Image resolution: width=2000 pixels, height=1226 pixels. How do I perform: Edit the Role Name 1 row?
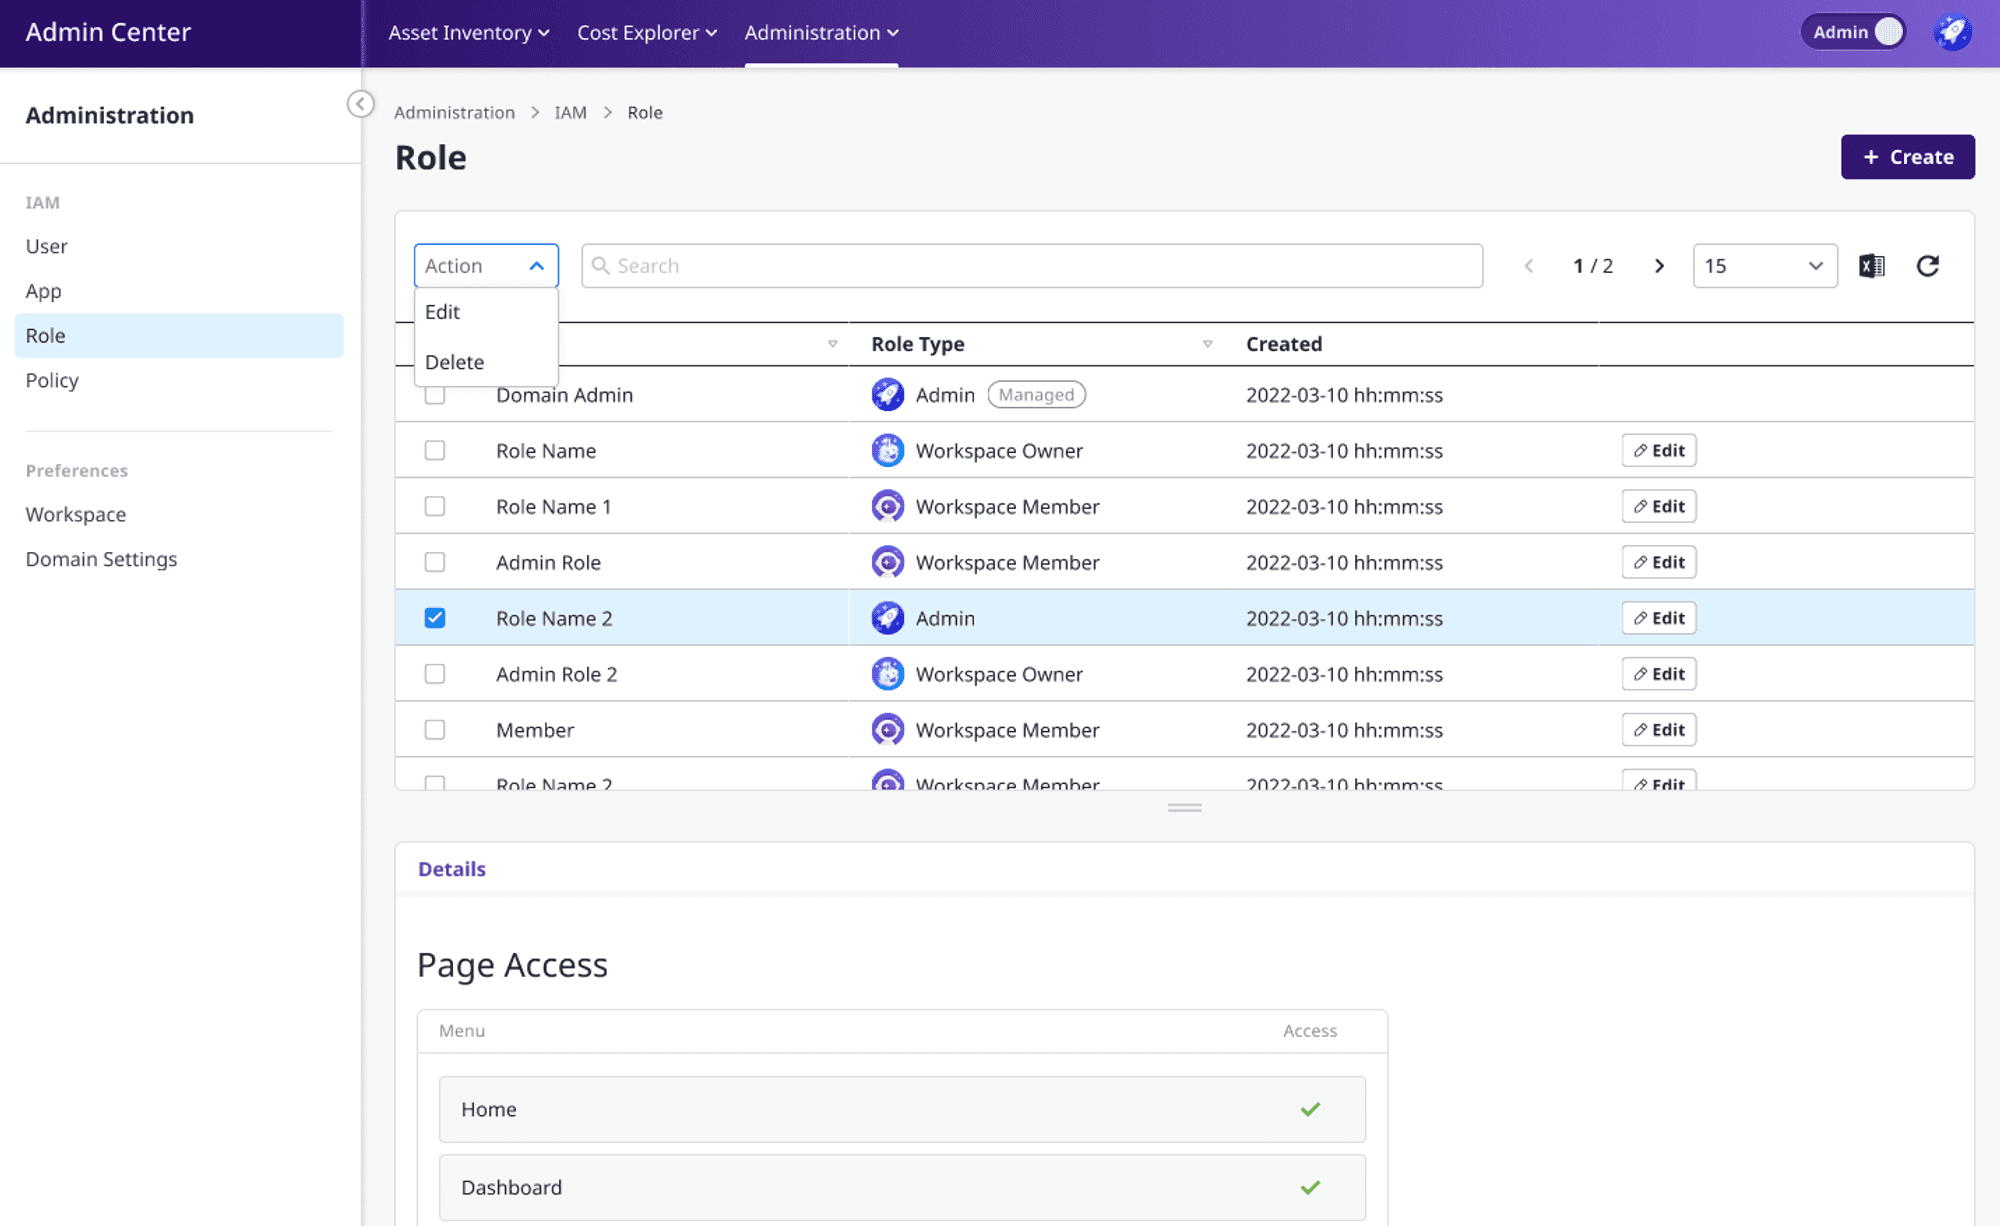pyautogui.click(x=1658, y=507)
